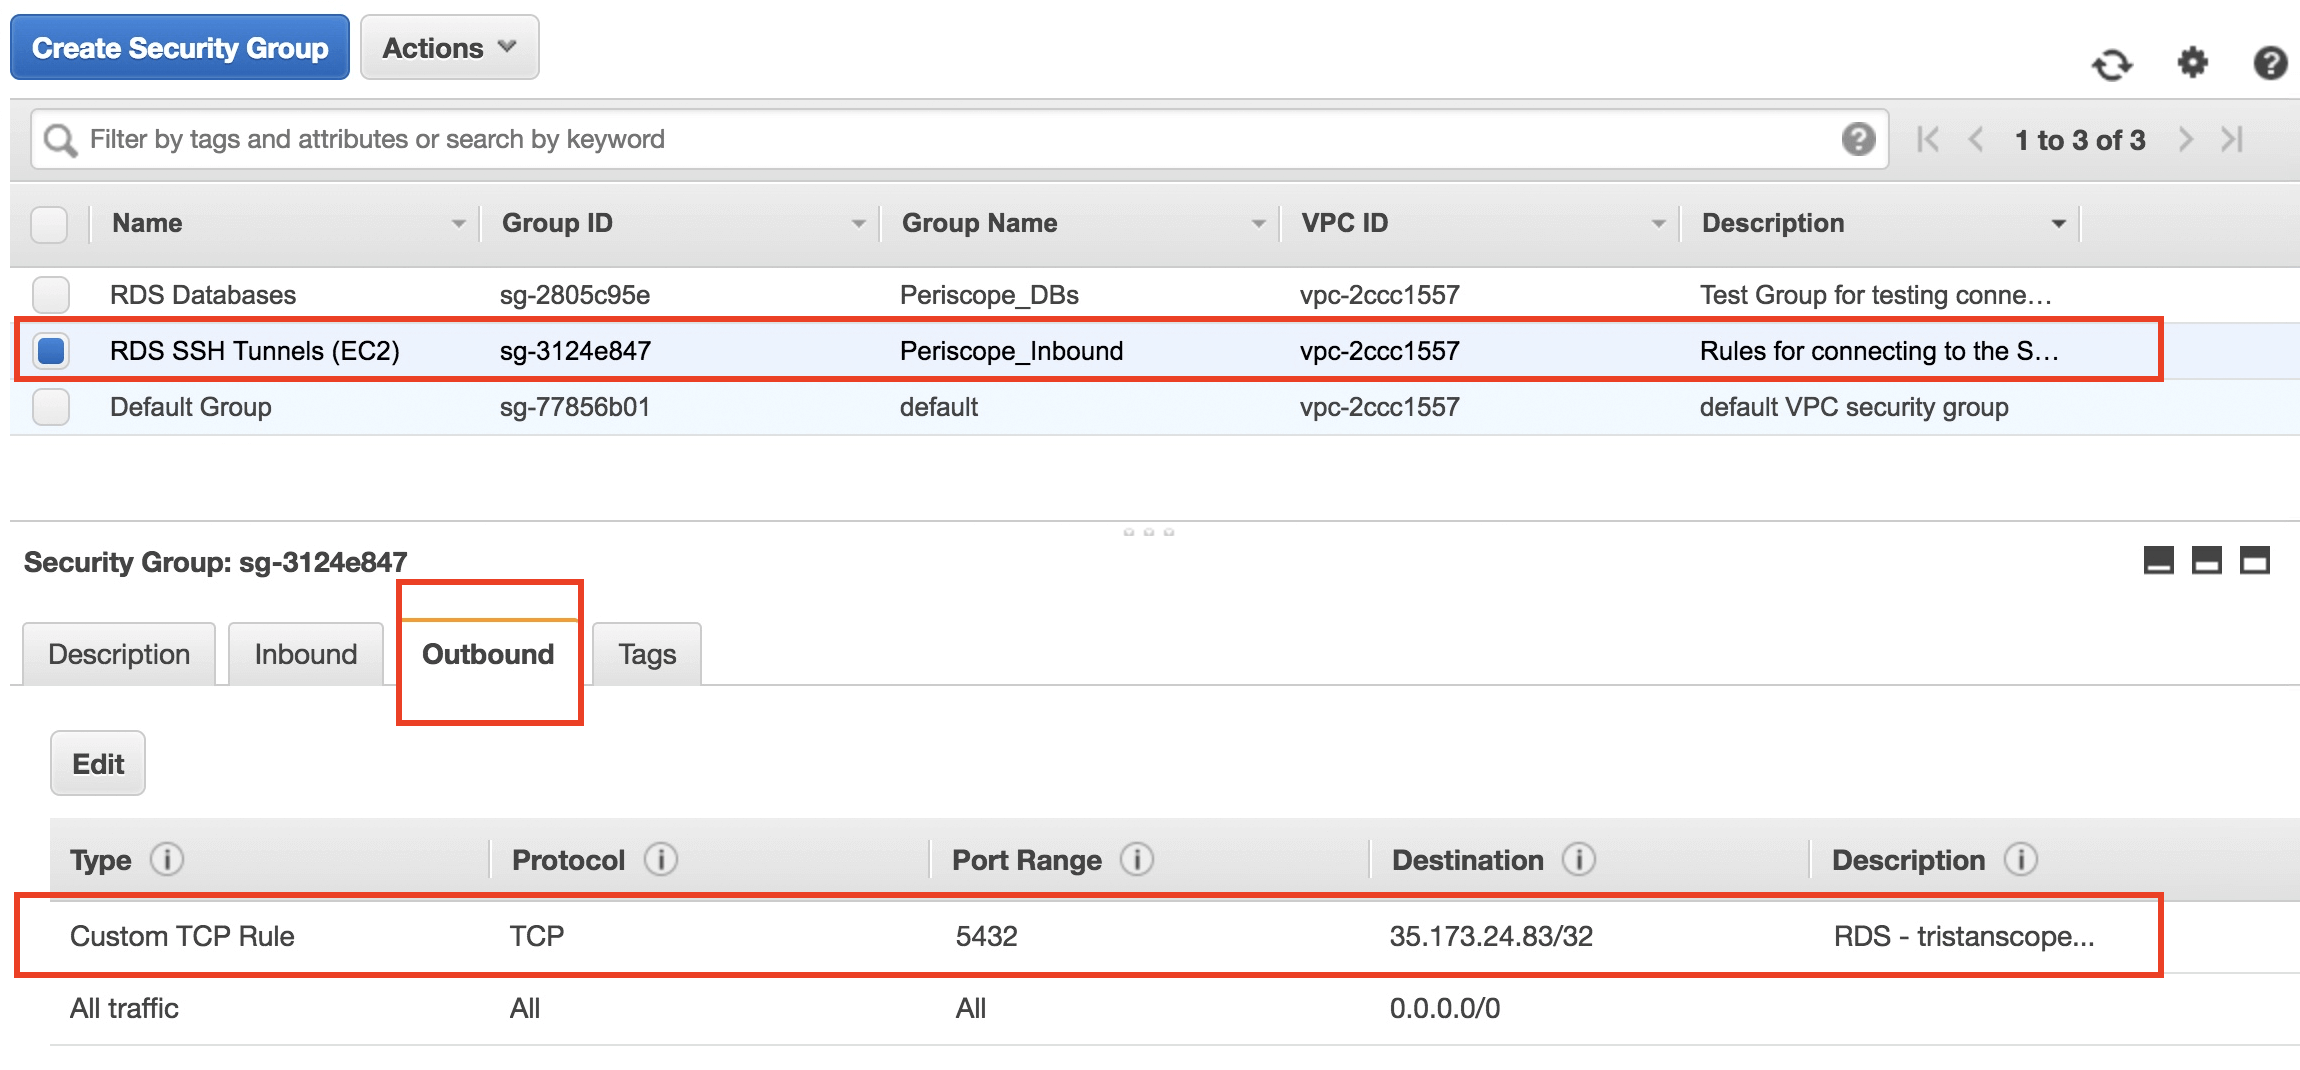This screenshot has width=2300, height=1070.
Task: Click the Create Security Group button
Action: tap(180, 47)
